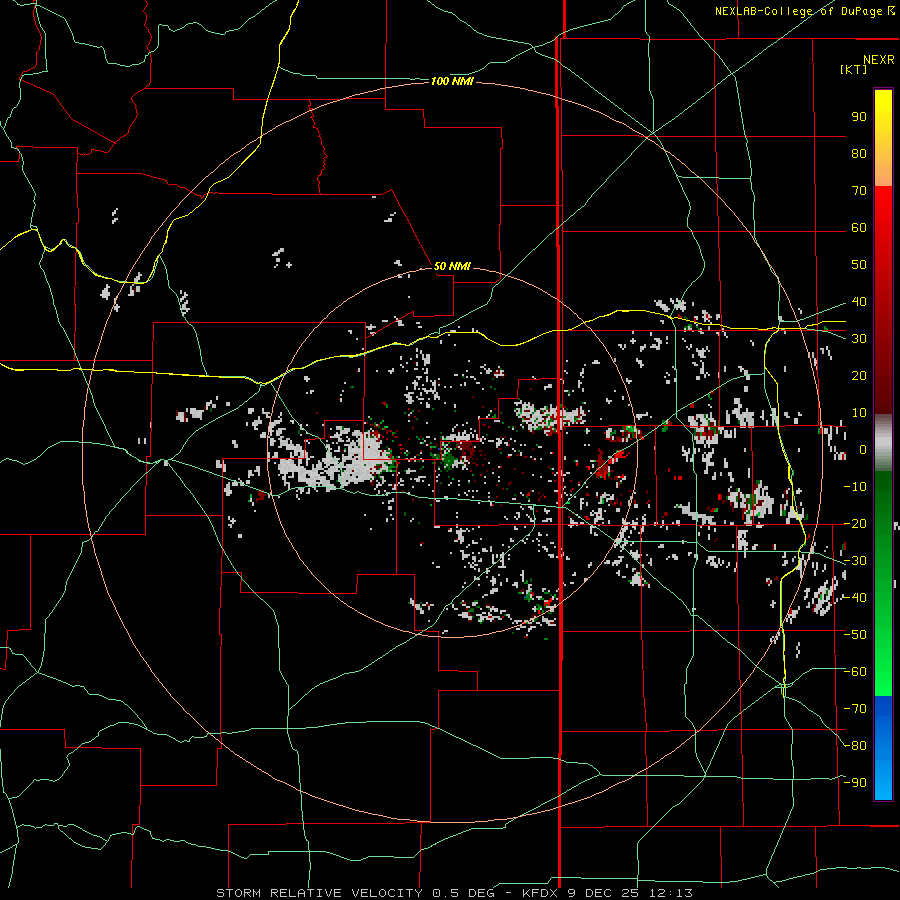Click the [KT] units label
This screenshot has width=900, height=900.
click(x=854, y=69)
